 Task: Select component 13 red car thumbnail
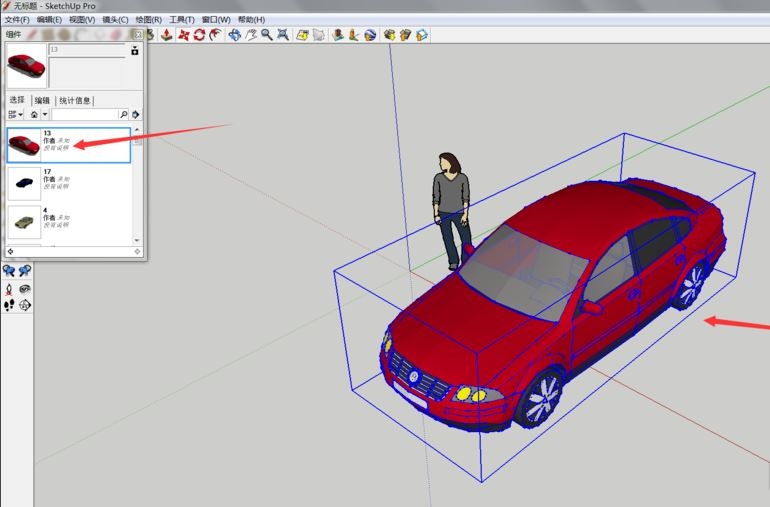pyautogui.click(x=24, y=145)
